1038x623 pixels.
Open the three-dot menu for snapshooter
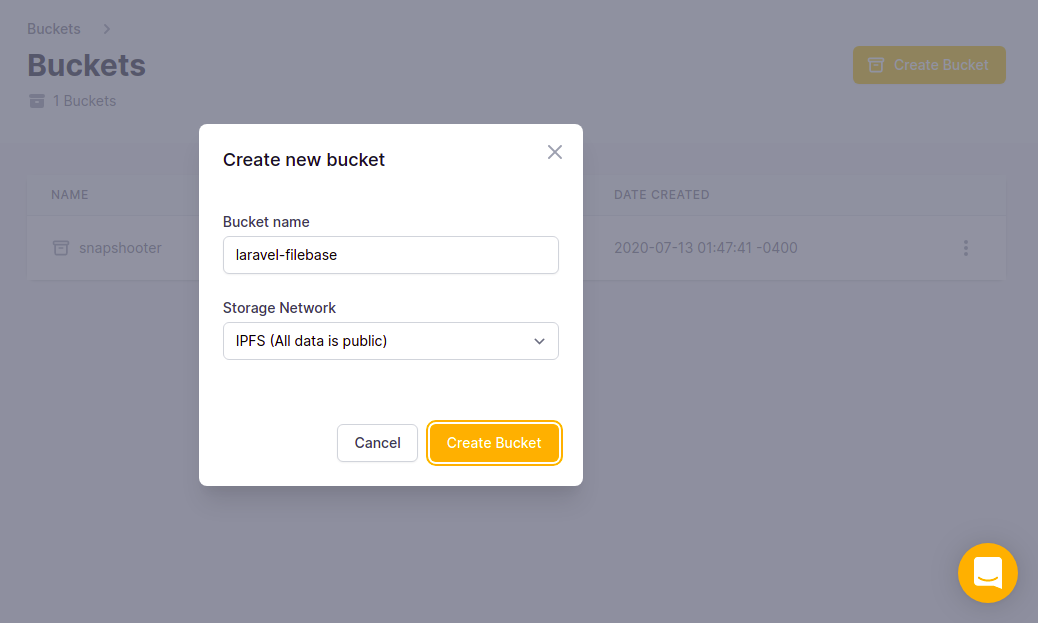[x=966, y=248]
